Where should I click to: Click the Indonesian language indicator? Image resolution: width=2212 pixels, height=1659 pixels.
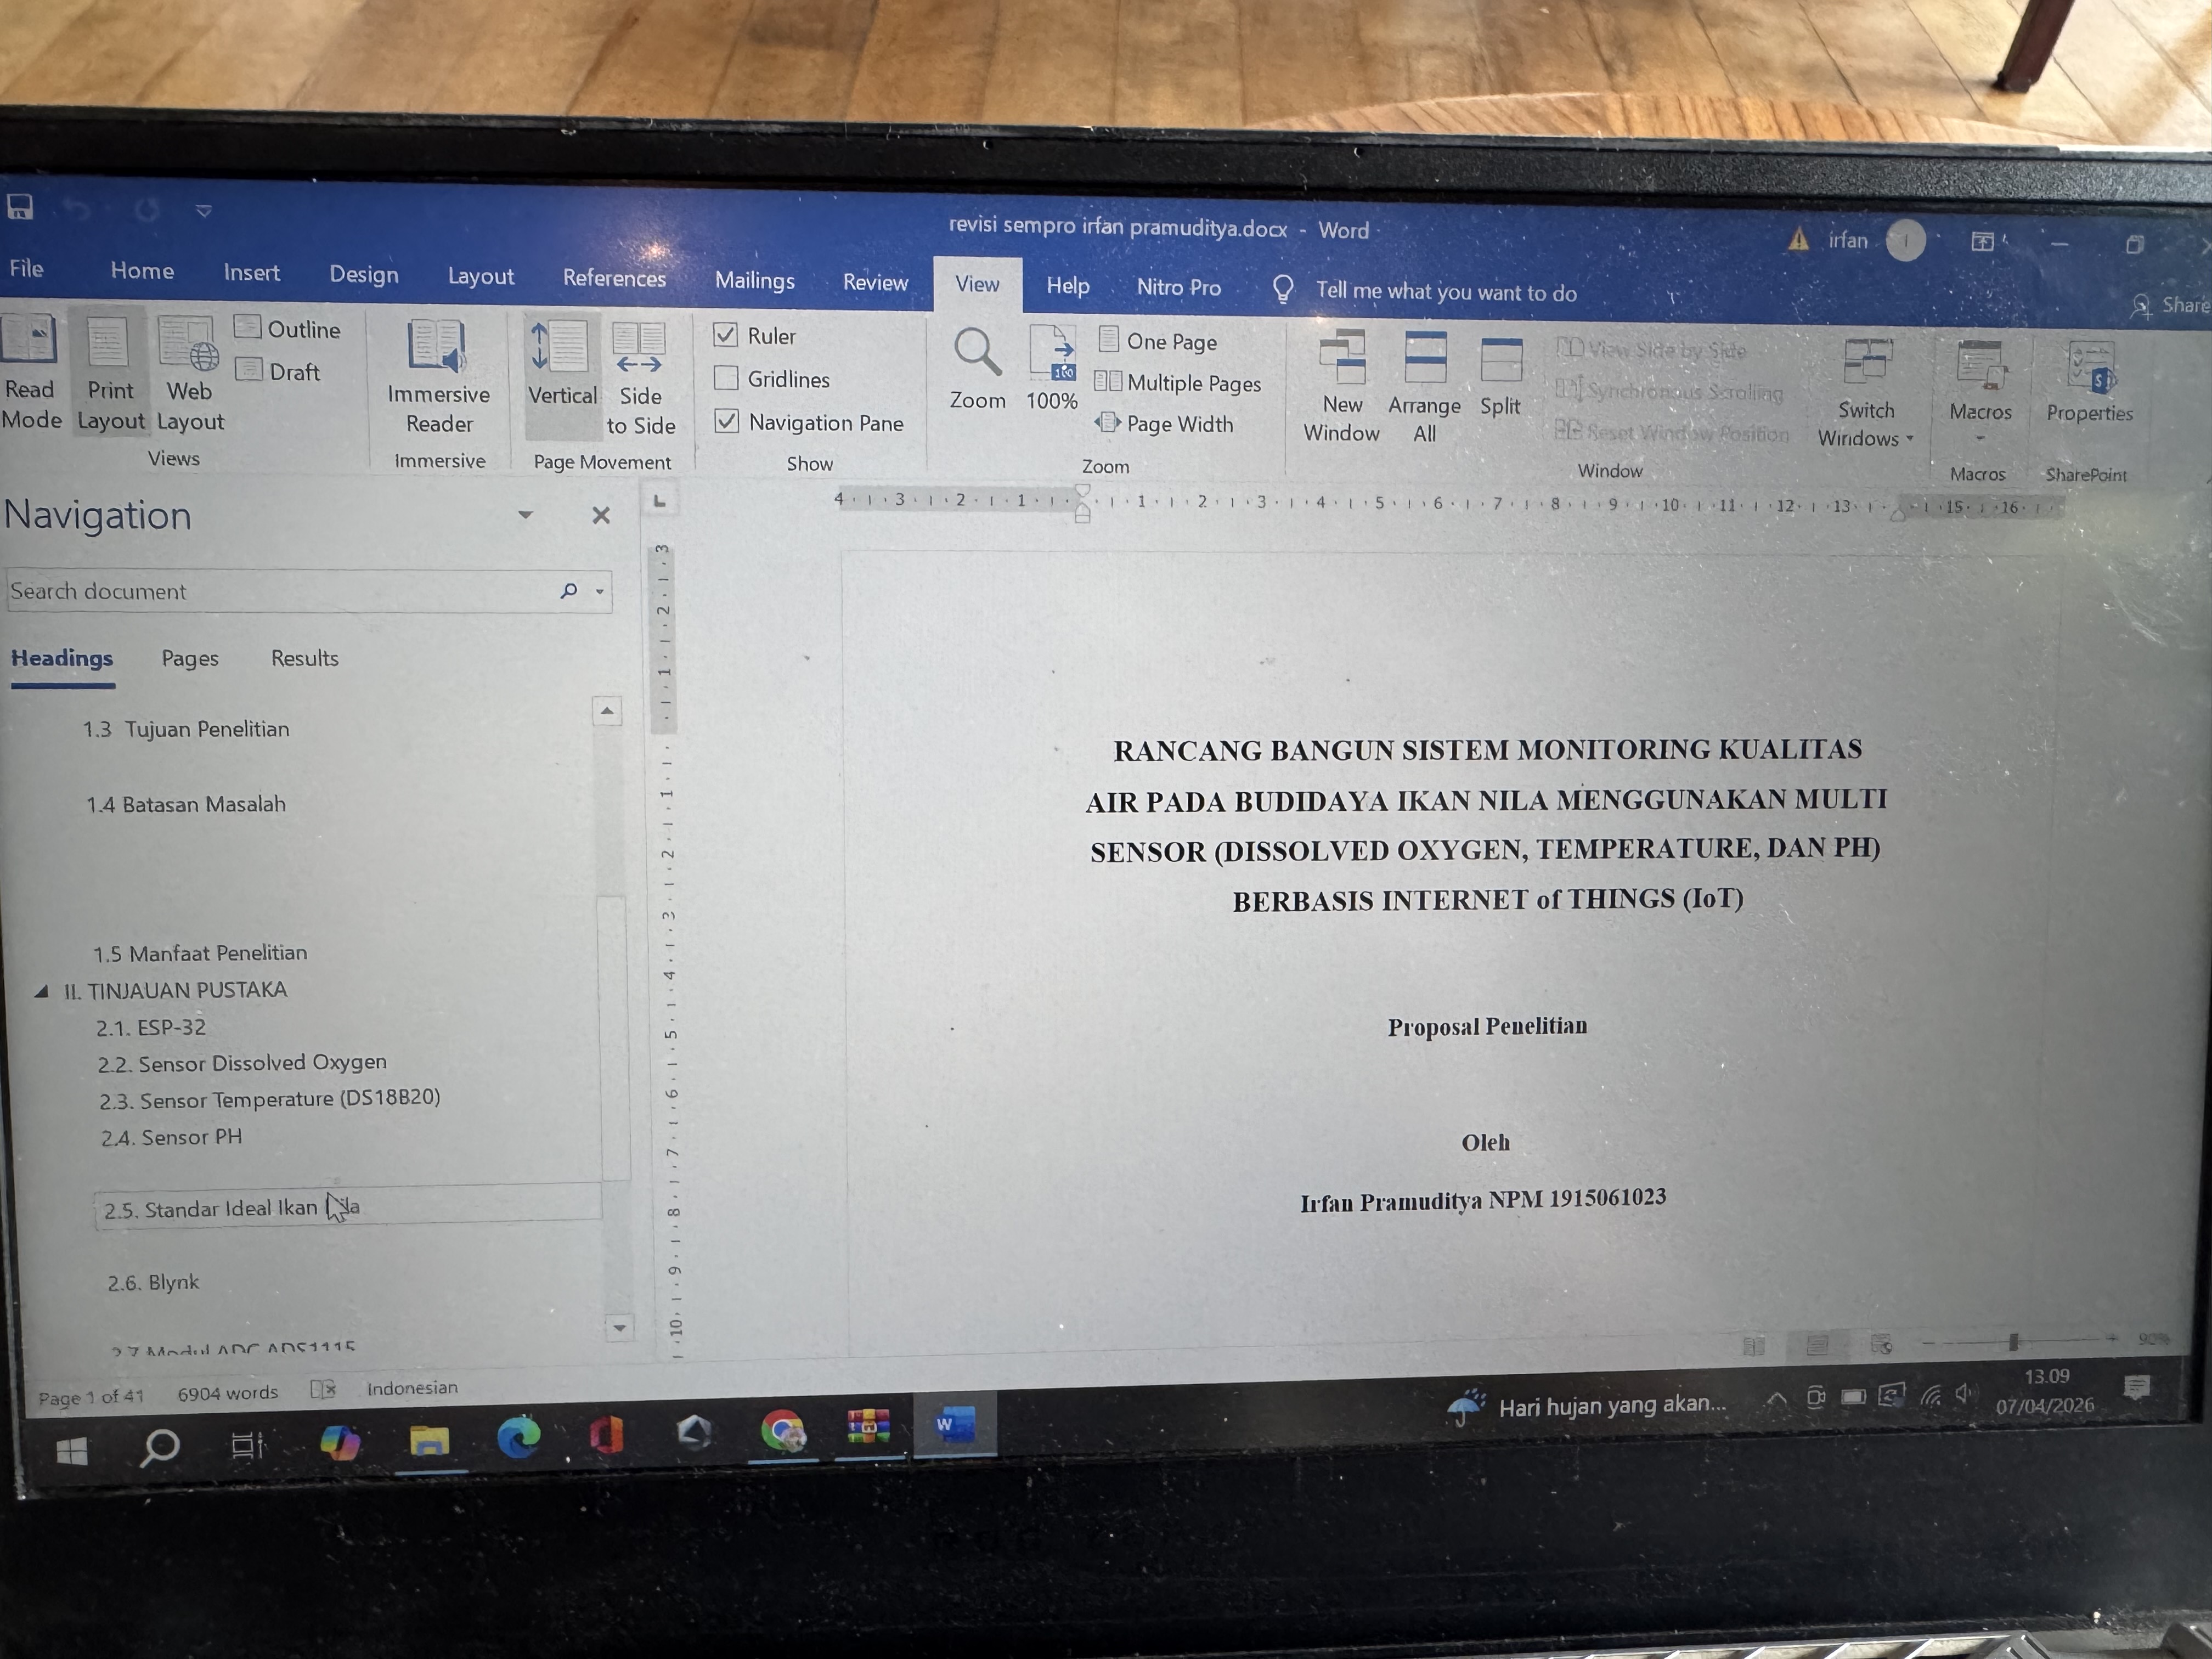412,1388
